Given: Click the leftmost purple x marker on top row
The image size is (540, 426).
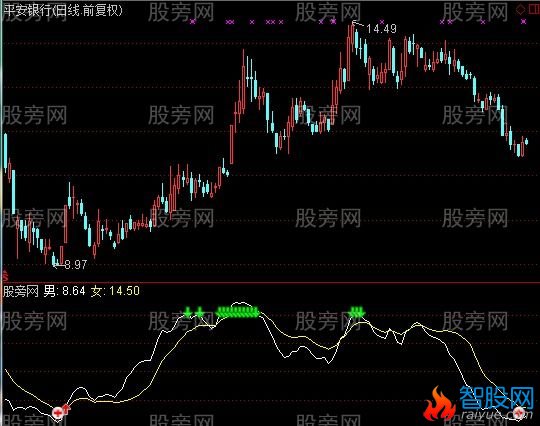Looking at the screenshot, I should pos(193,22).
